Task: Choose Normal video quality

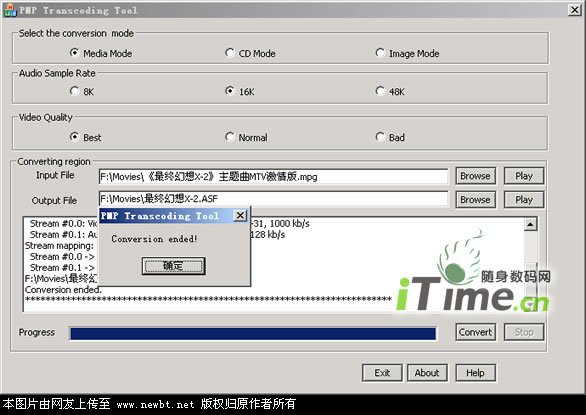Action: (x=230, y=137)
